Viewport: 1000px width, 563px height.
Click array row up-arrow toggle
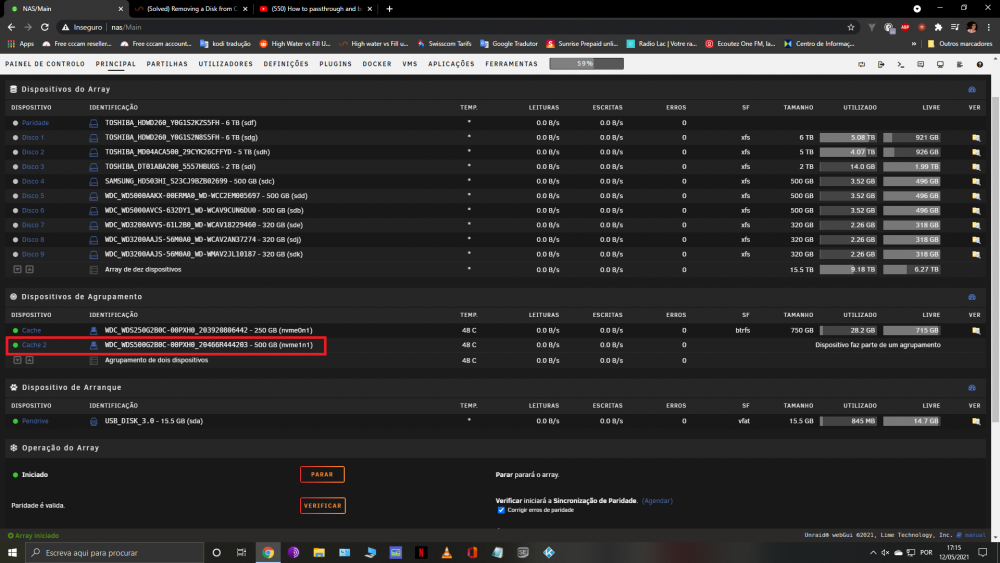pos(29,270)
